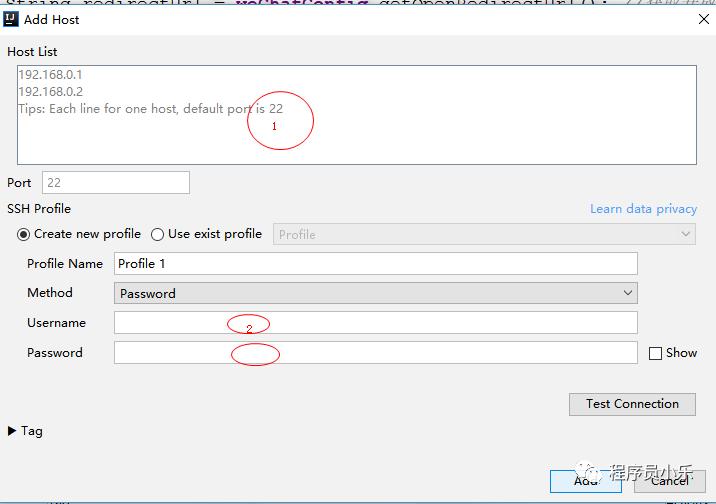
Task: Click the Add button
Action: tap(585, 481)
